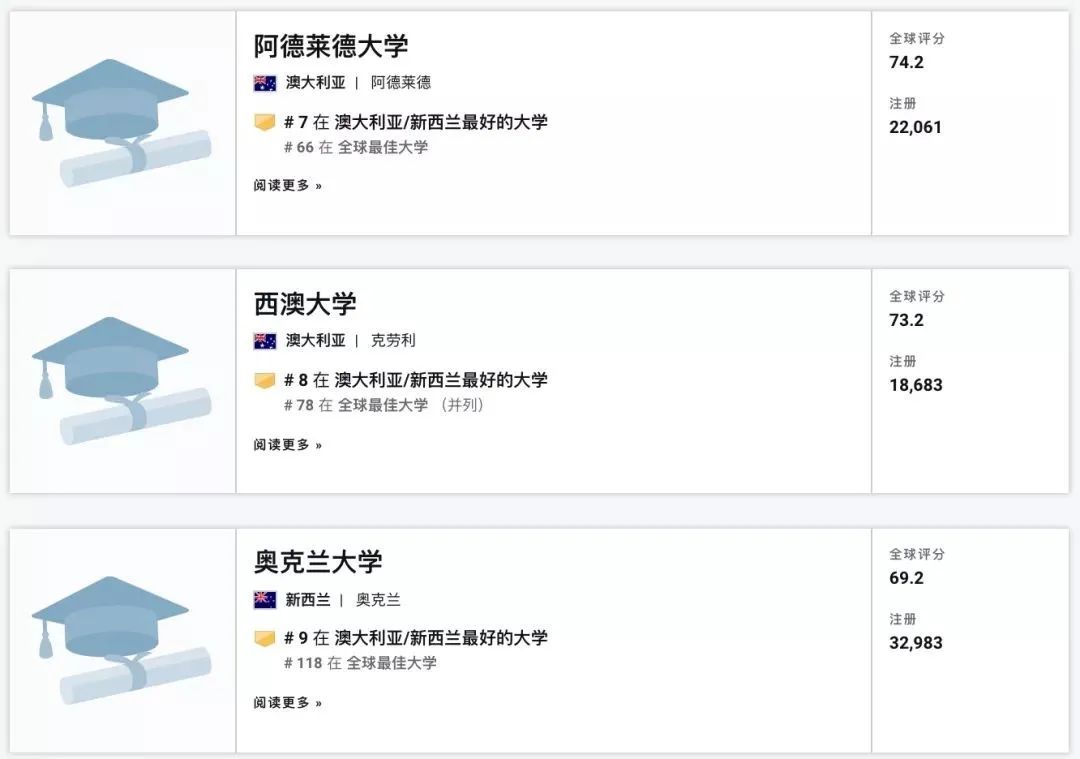Click the Australian flag next to 阿德莱德

[265, 83]
